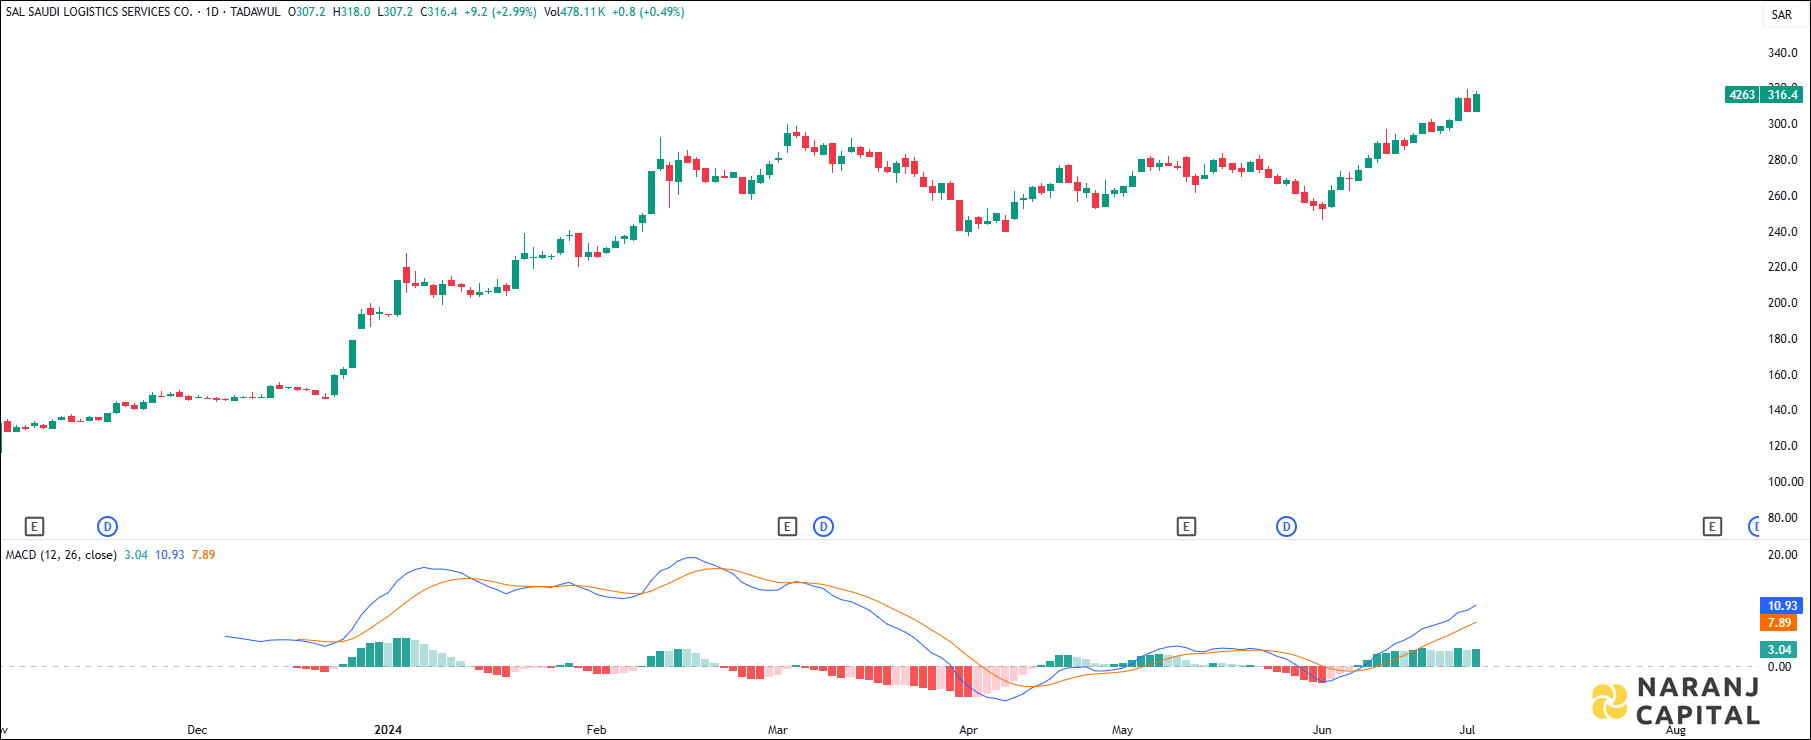Open the SAR currency selector

[1781, 15]
